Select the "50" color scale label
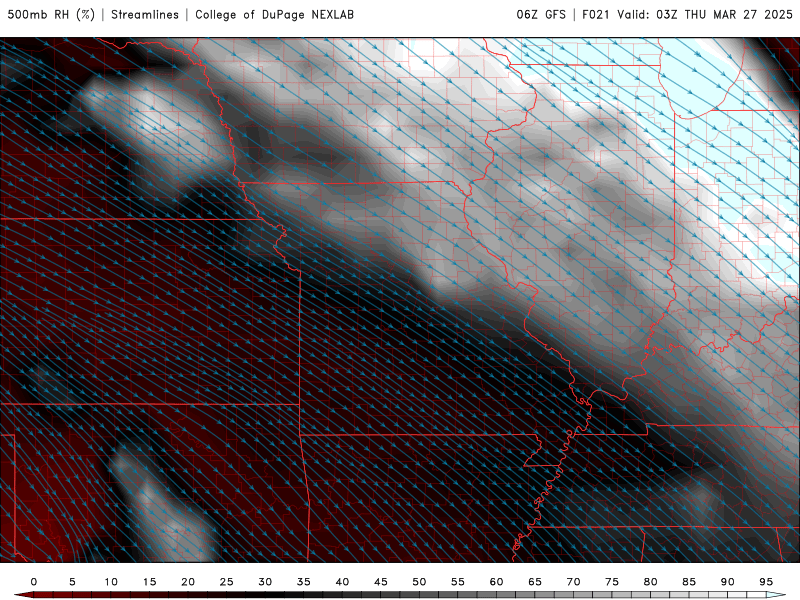Screen dimensions: 800x600 (419, 582)
